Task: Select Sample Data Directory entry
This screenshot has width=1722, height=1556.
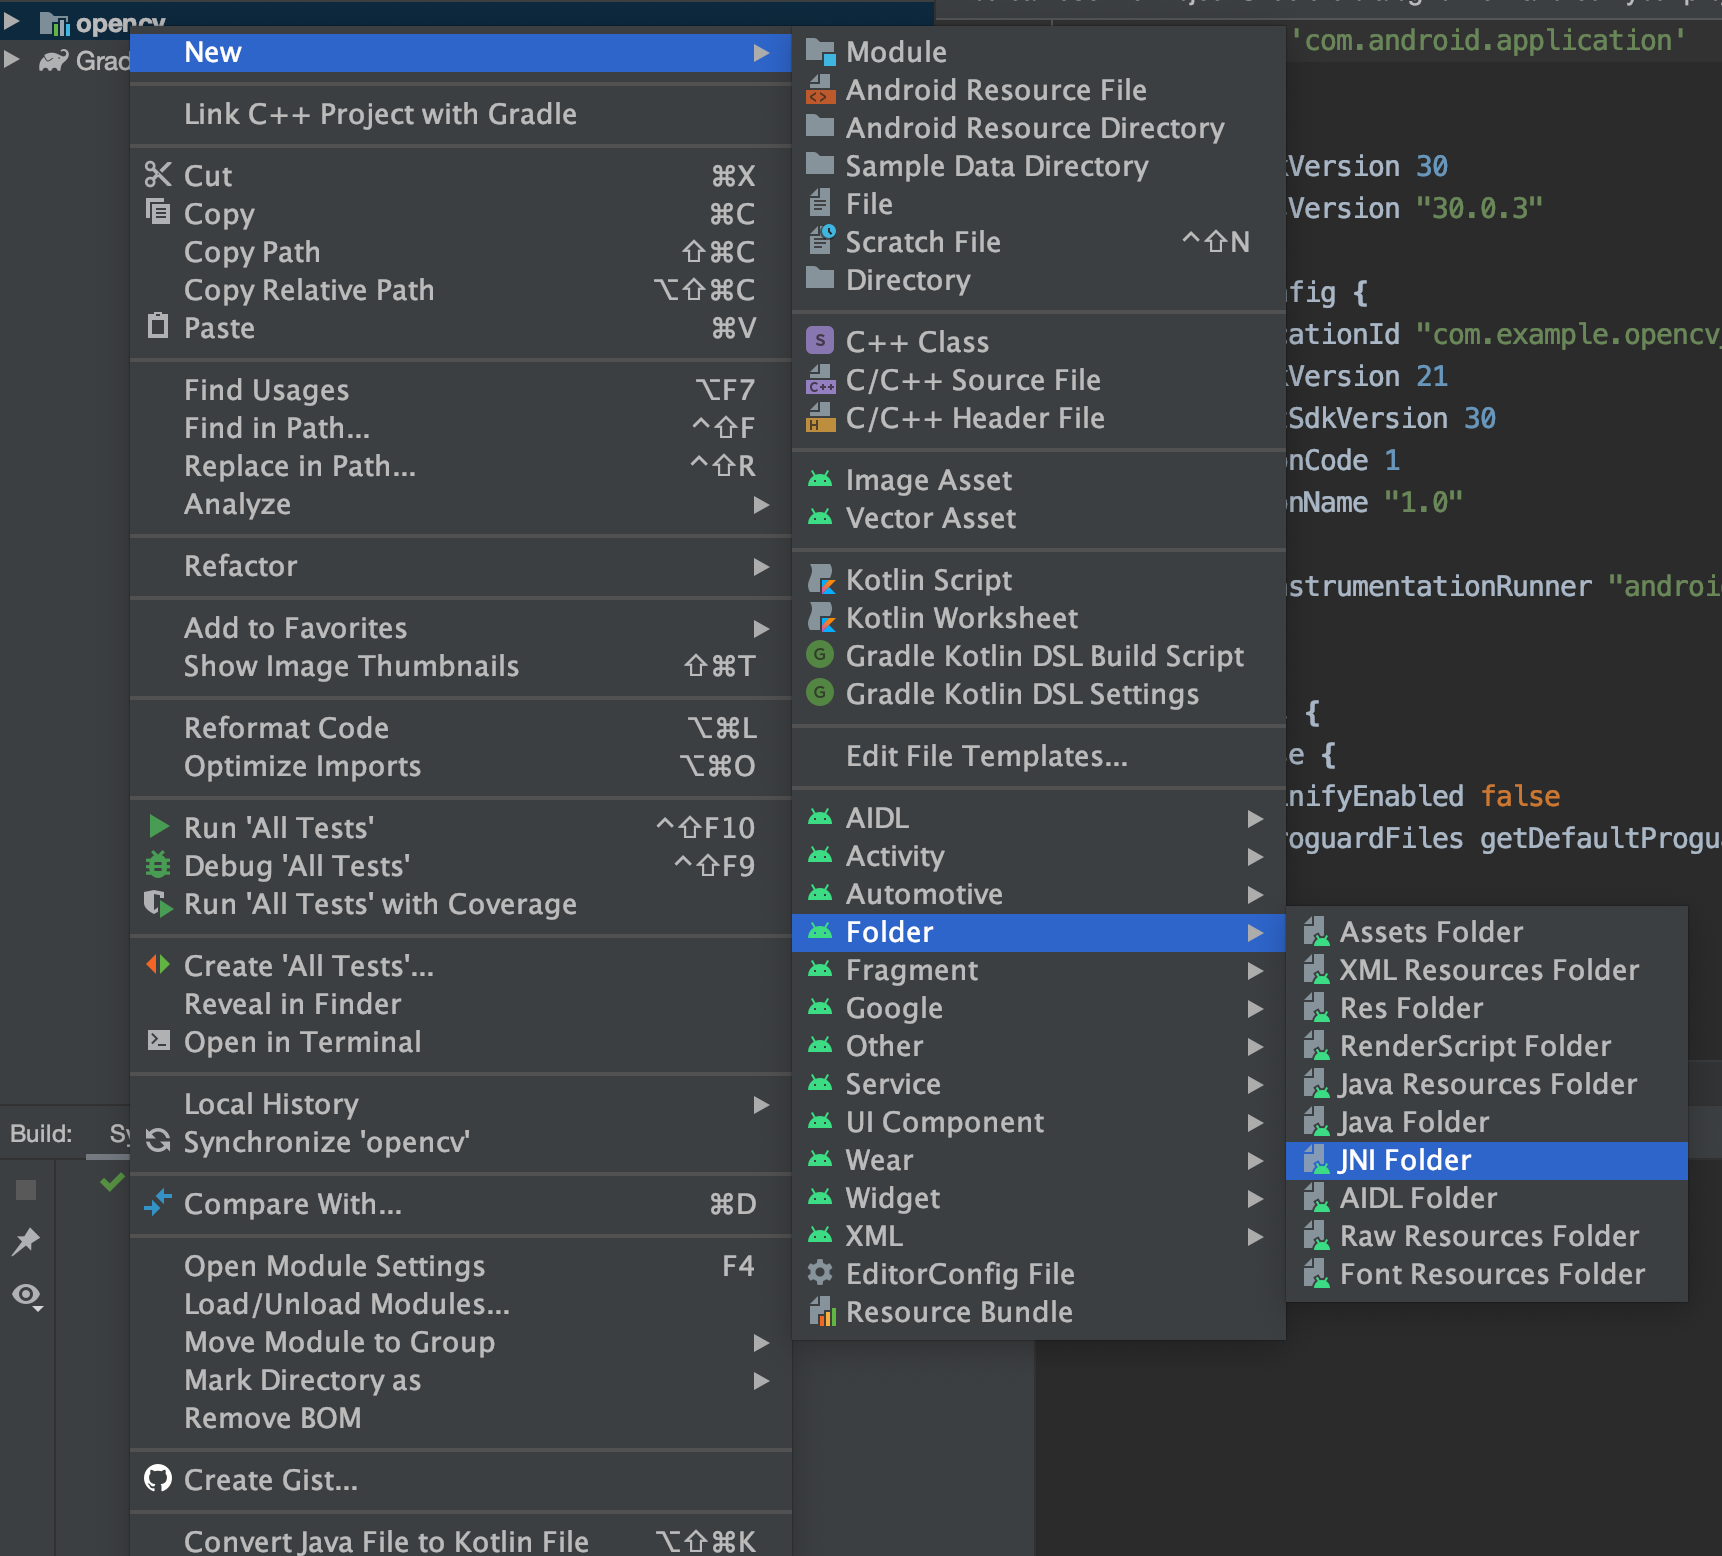Action: click(1038, 166)
